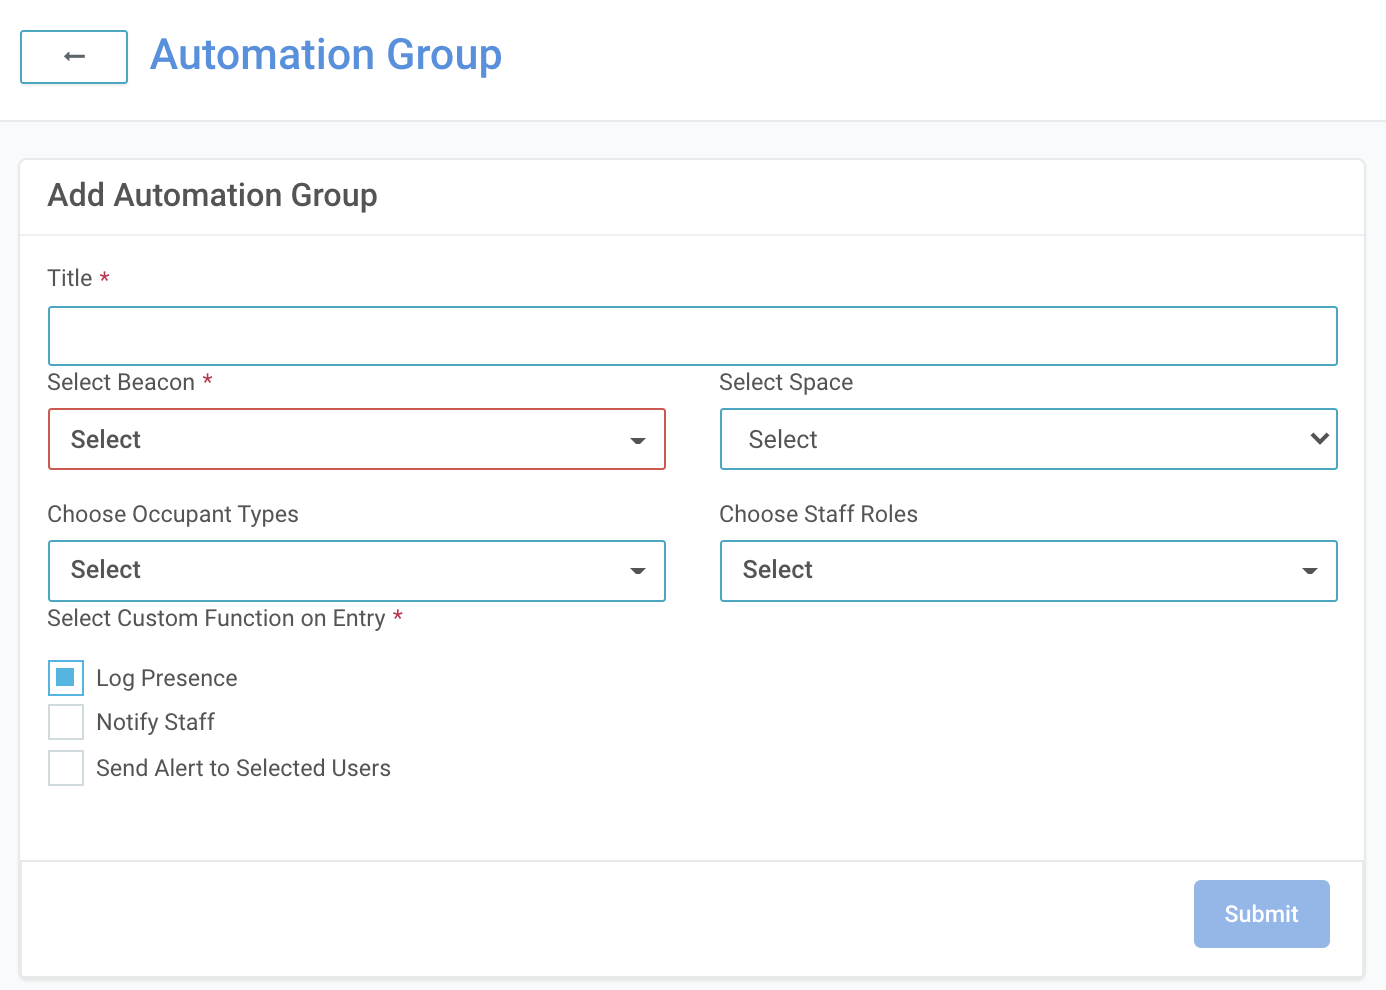This screenshot has height=990, width=1386.
Task: Click the Send Alert to Selected Users label
Action: pyautogui.click(x=243, y=768)
